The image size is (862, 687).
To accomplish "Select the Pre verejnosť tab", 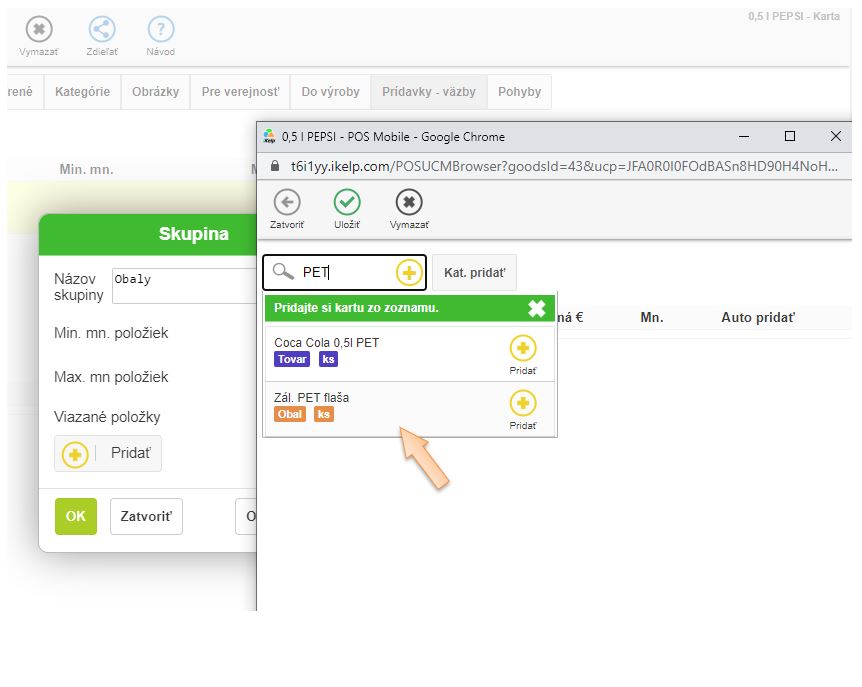I will pyautogui.click(x=240, y=92).
